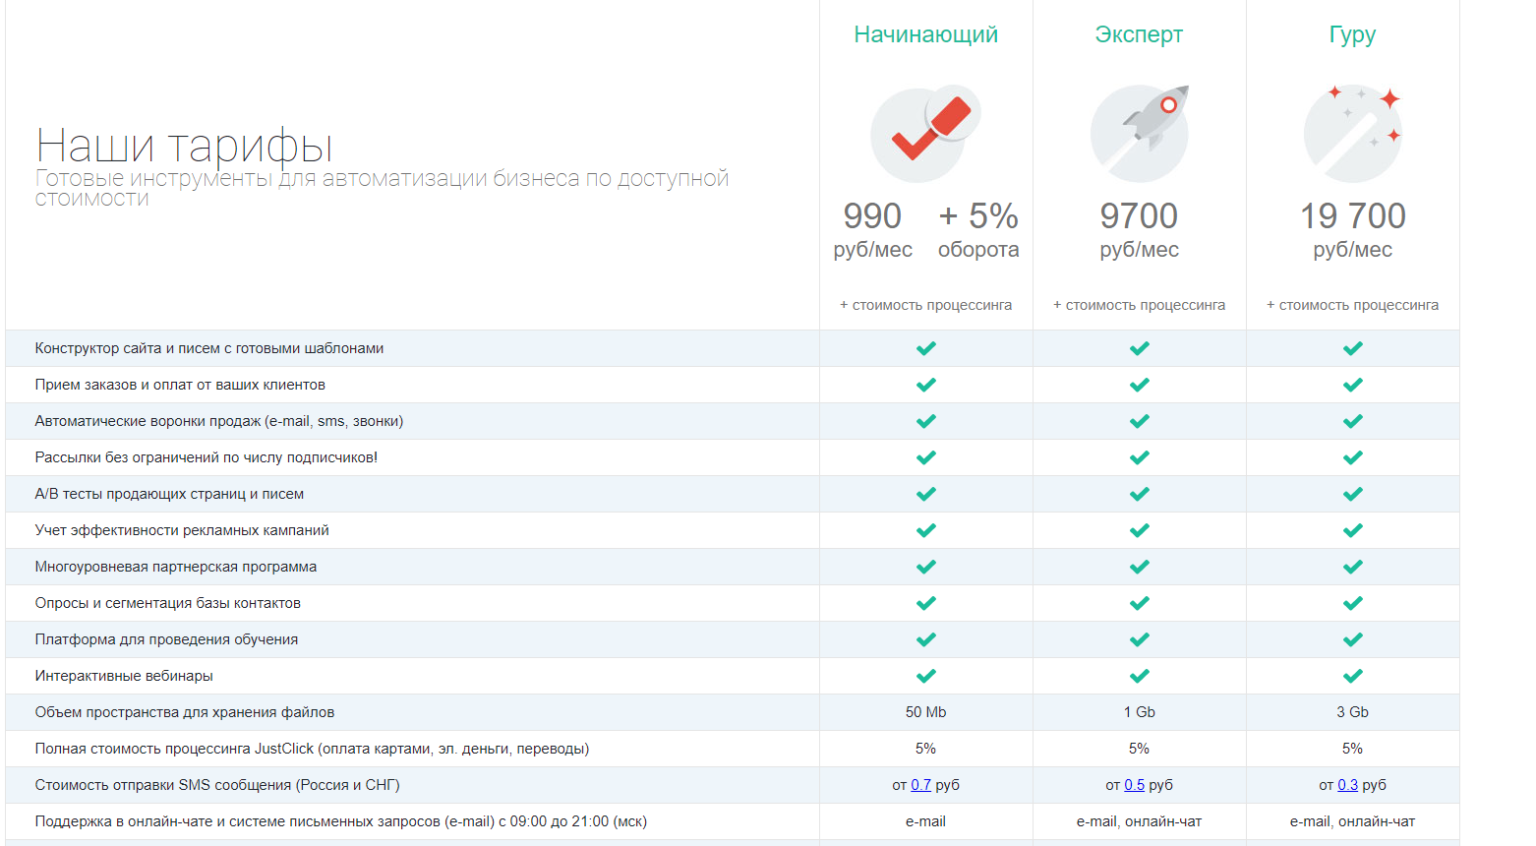Click Эксперт checkmark for Автоматические воронки продаж
The height and width of the screenshot is (846, 1536).
[1139, 421]
